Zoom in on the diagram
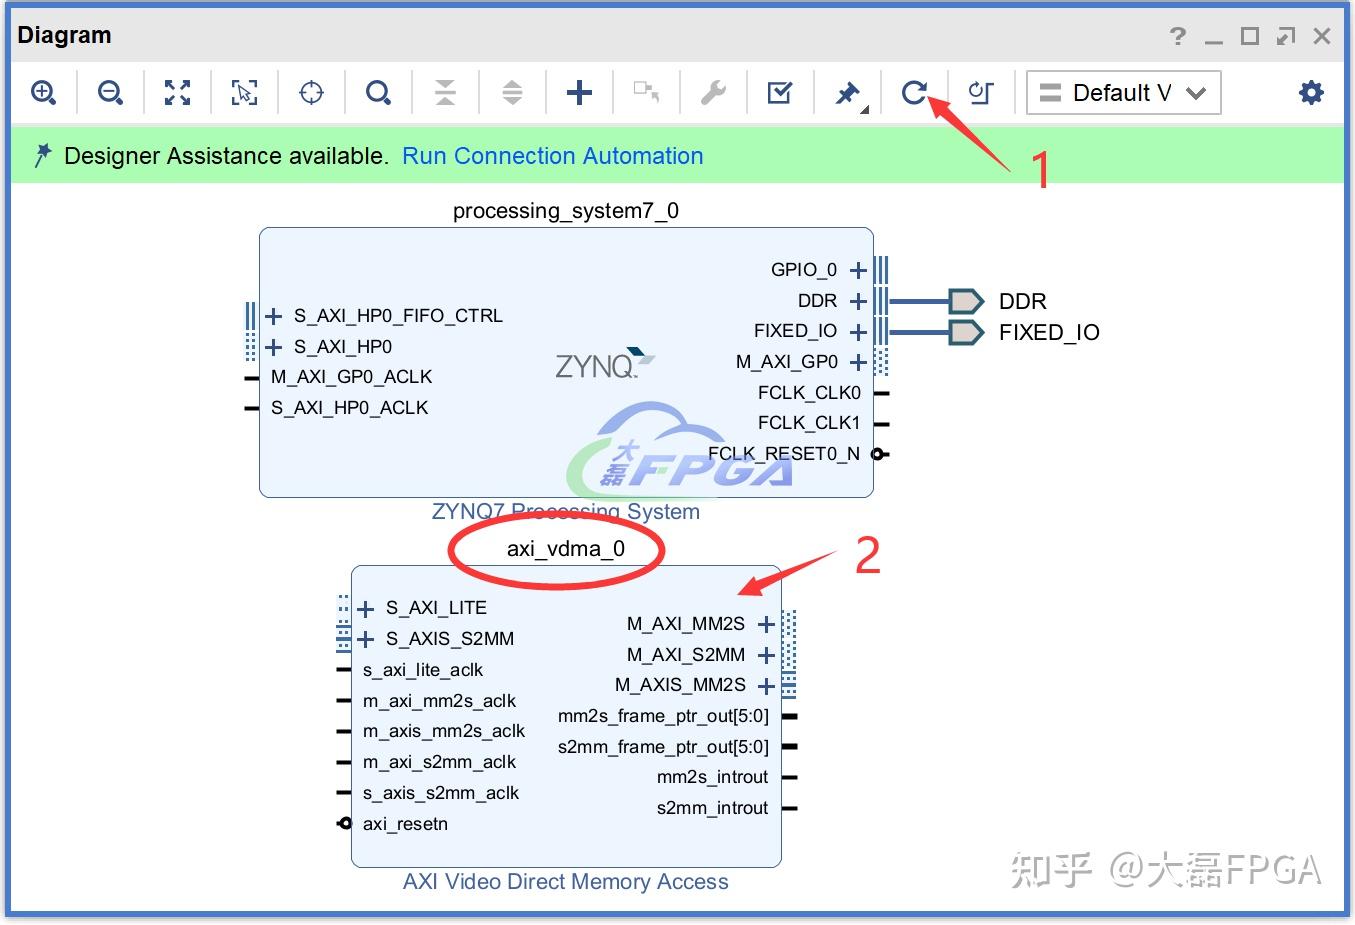This screenshot has width=1355, height=925. (x=43, y=92)
